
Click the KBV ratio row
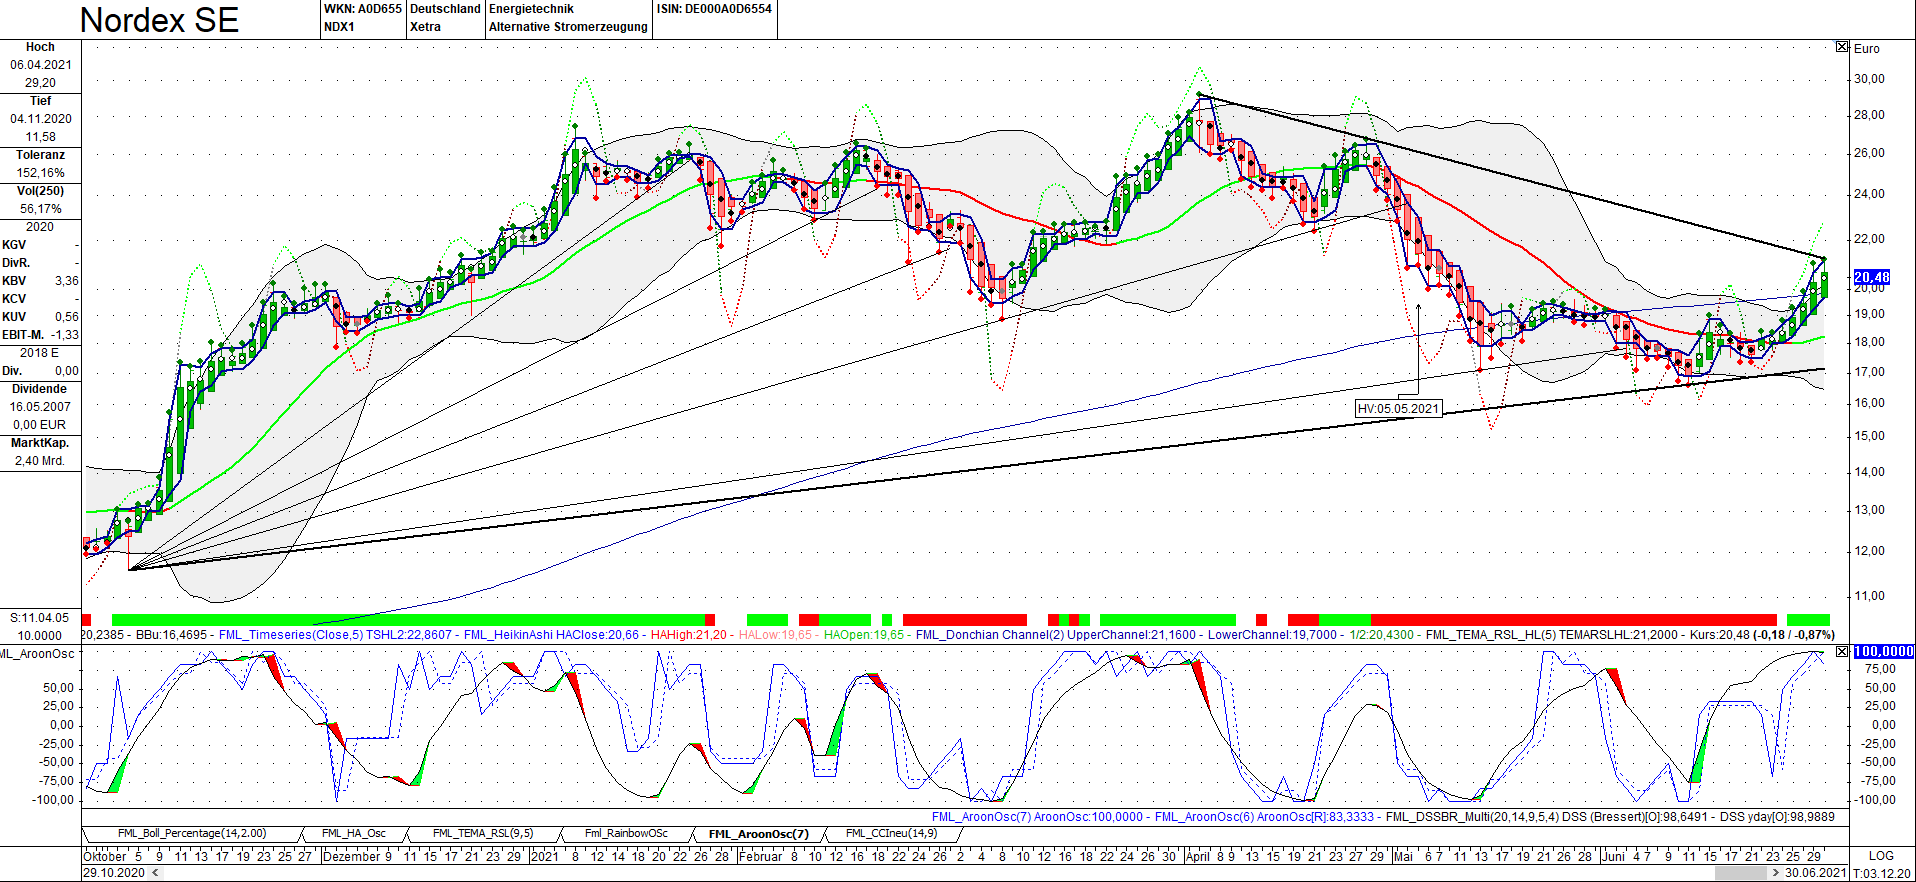(x=40, y=281)
